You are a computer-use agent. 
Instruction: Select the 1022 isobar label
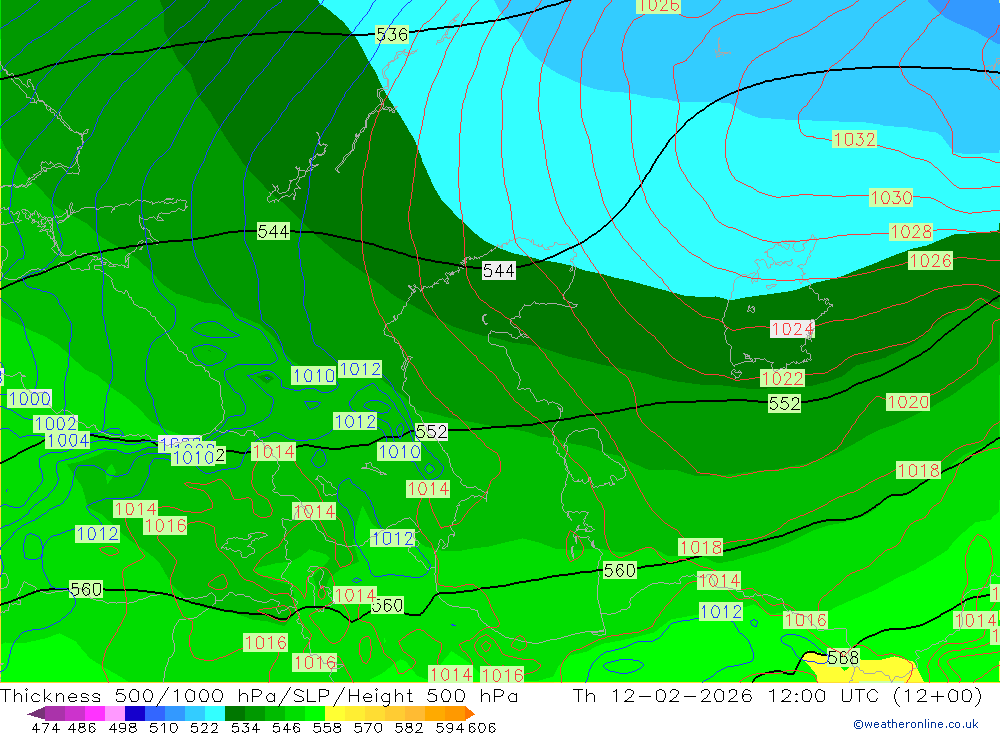(x=782, y=378)
